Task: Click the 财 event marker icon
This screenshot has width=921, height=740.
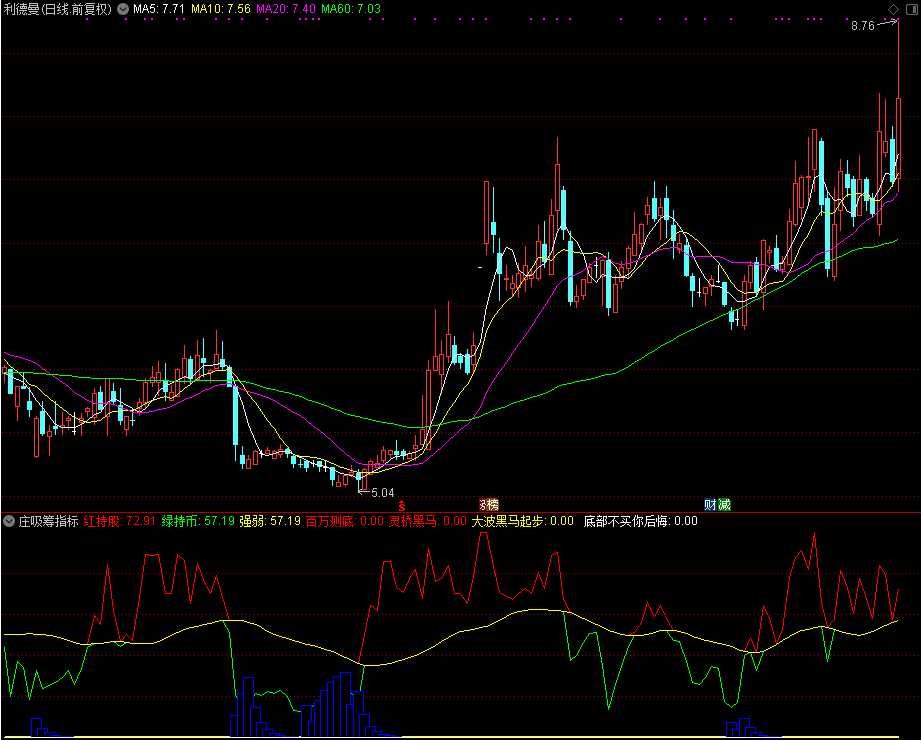Action: coord(710,505)
